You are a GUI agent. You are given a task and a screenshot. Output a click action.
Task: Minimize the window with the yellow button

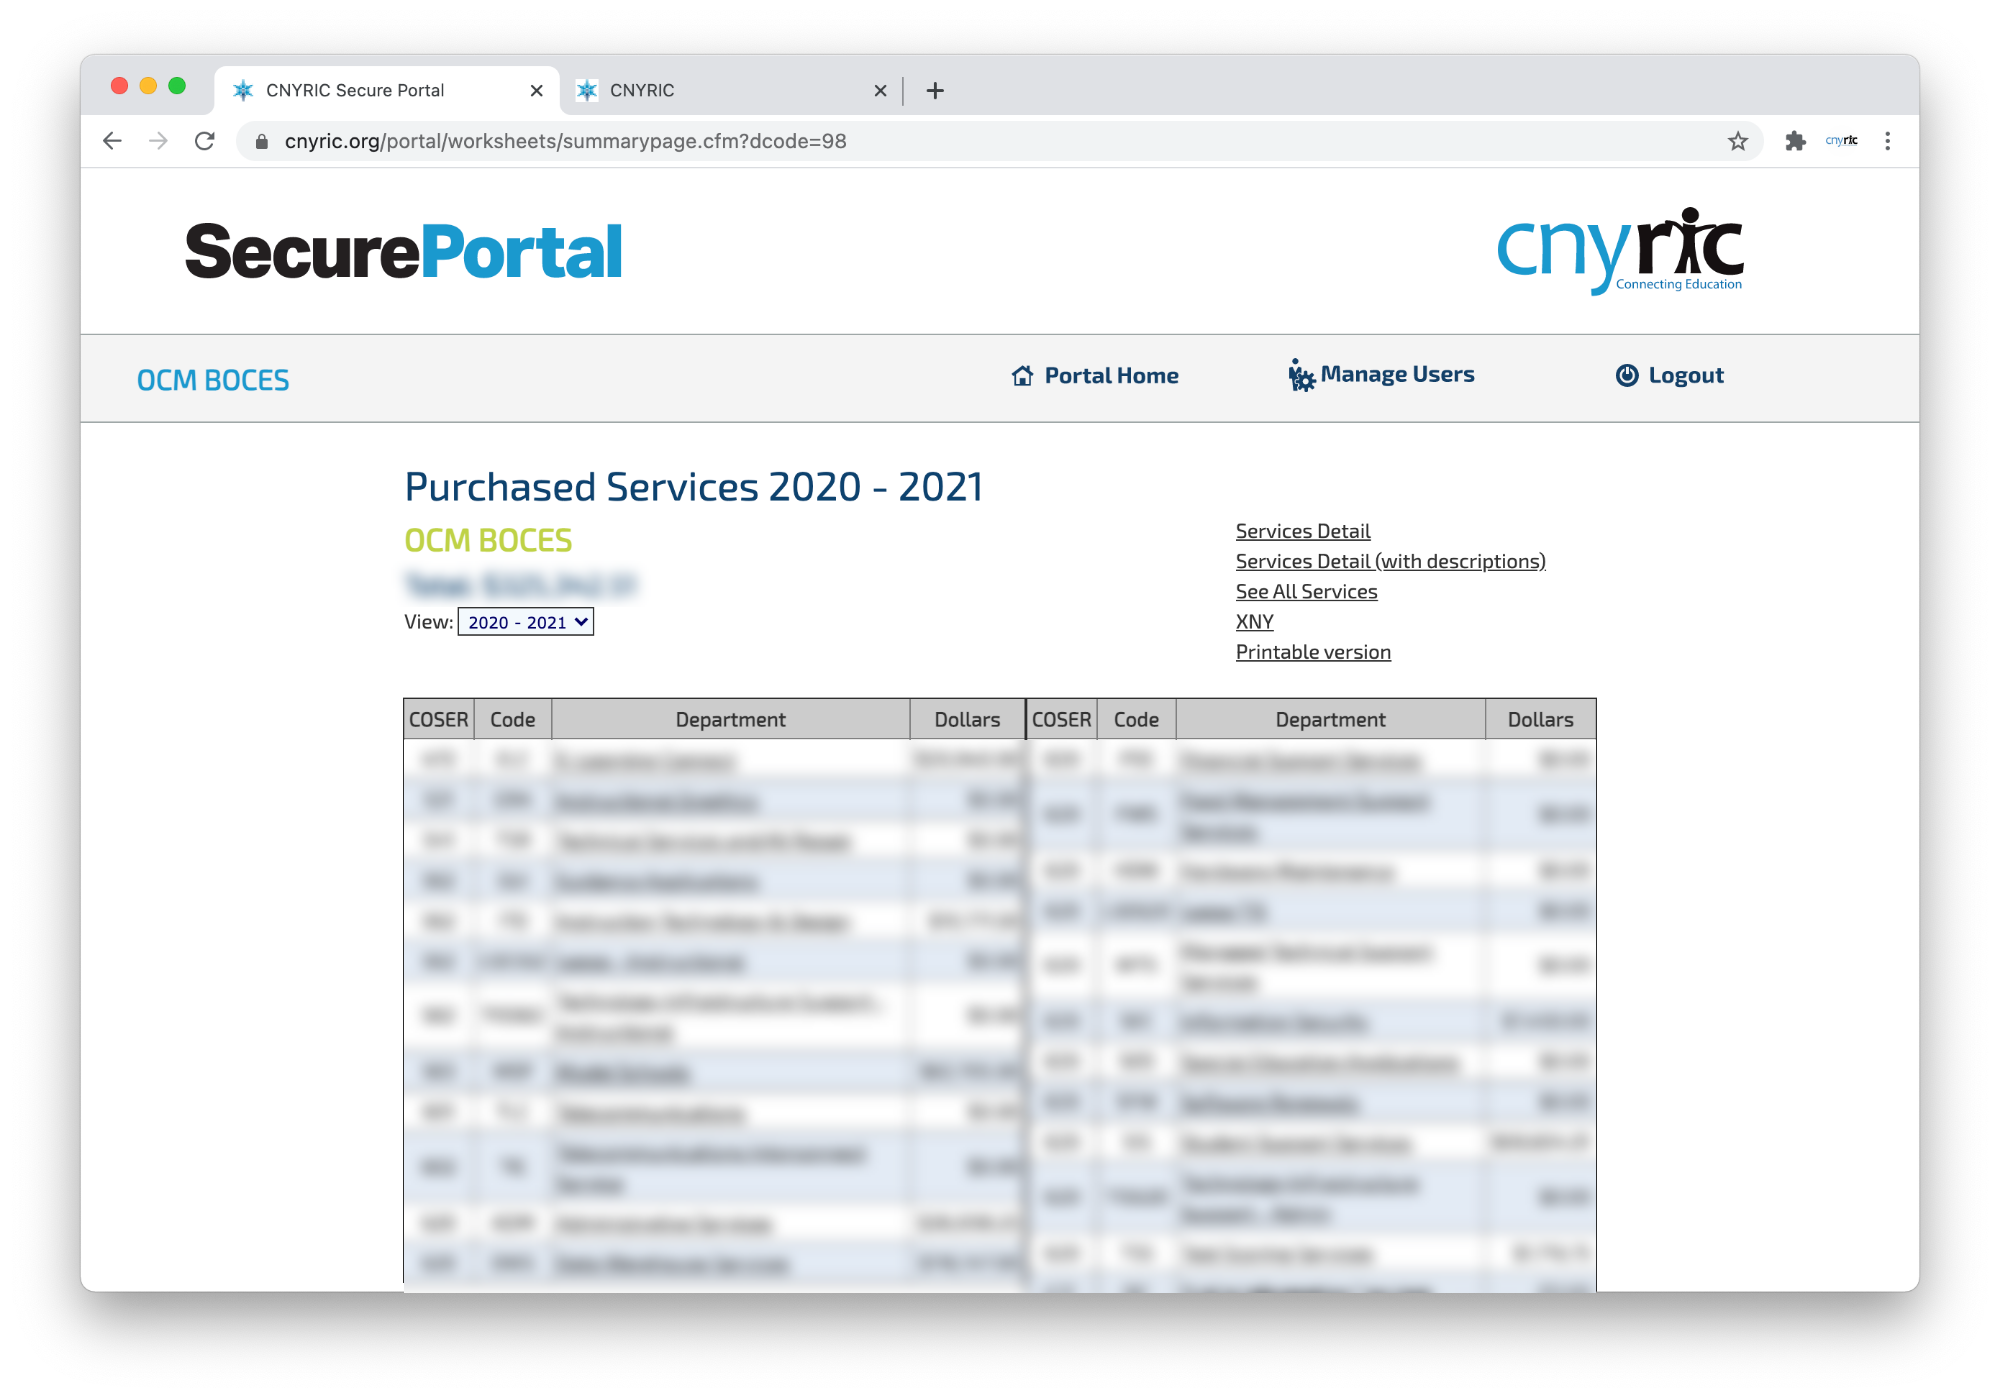point(148,86)
